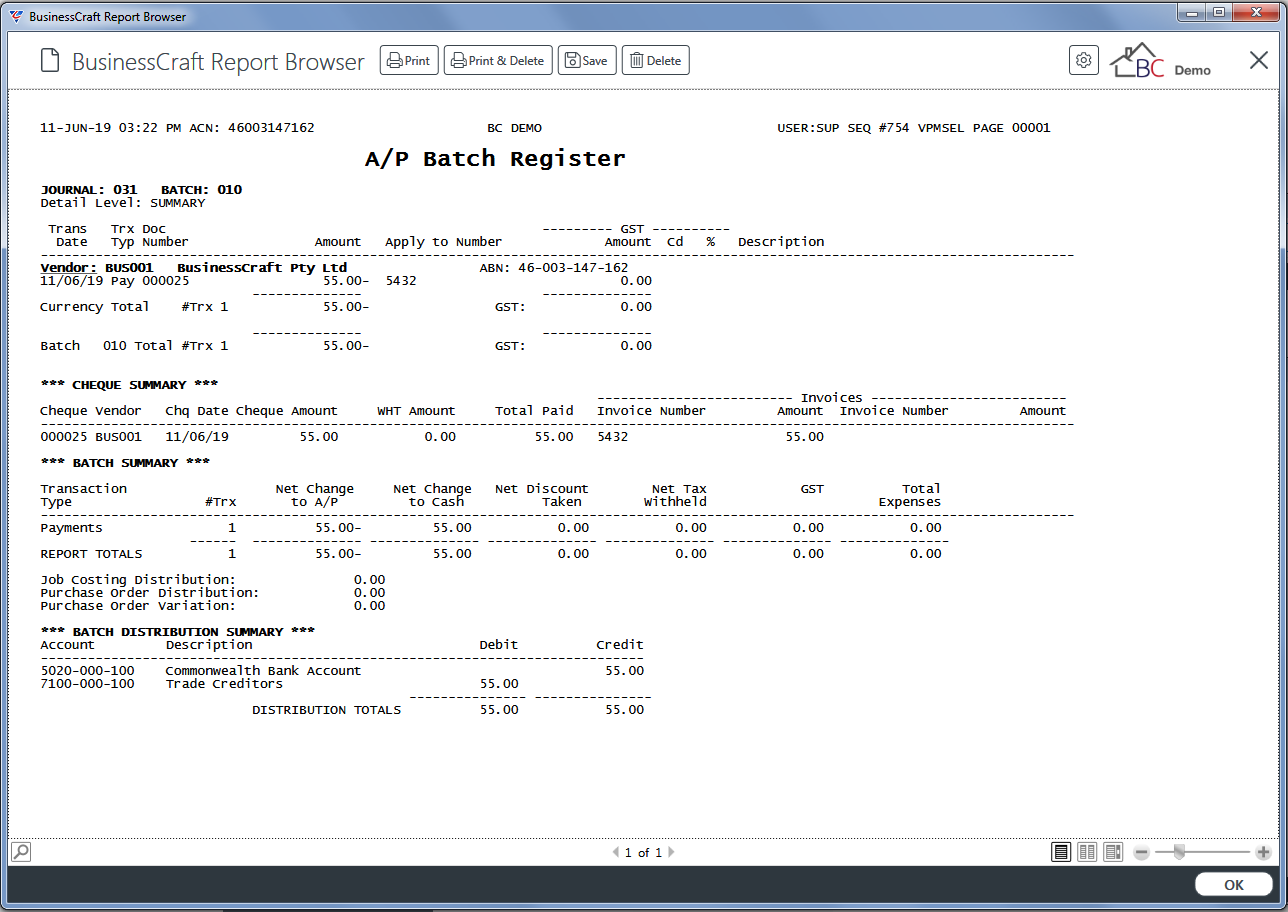Click 'ACN: 46003147162' header text

click(x=252, y=128)
